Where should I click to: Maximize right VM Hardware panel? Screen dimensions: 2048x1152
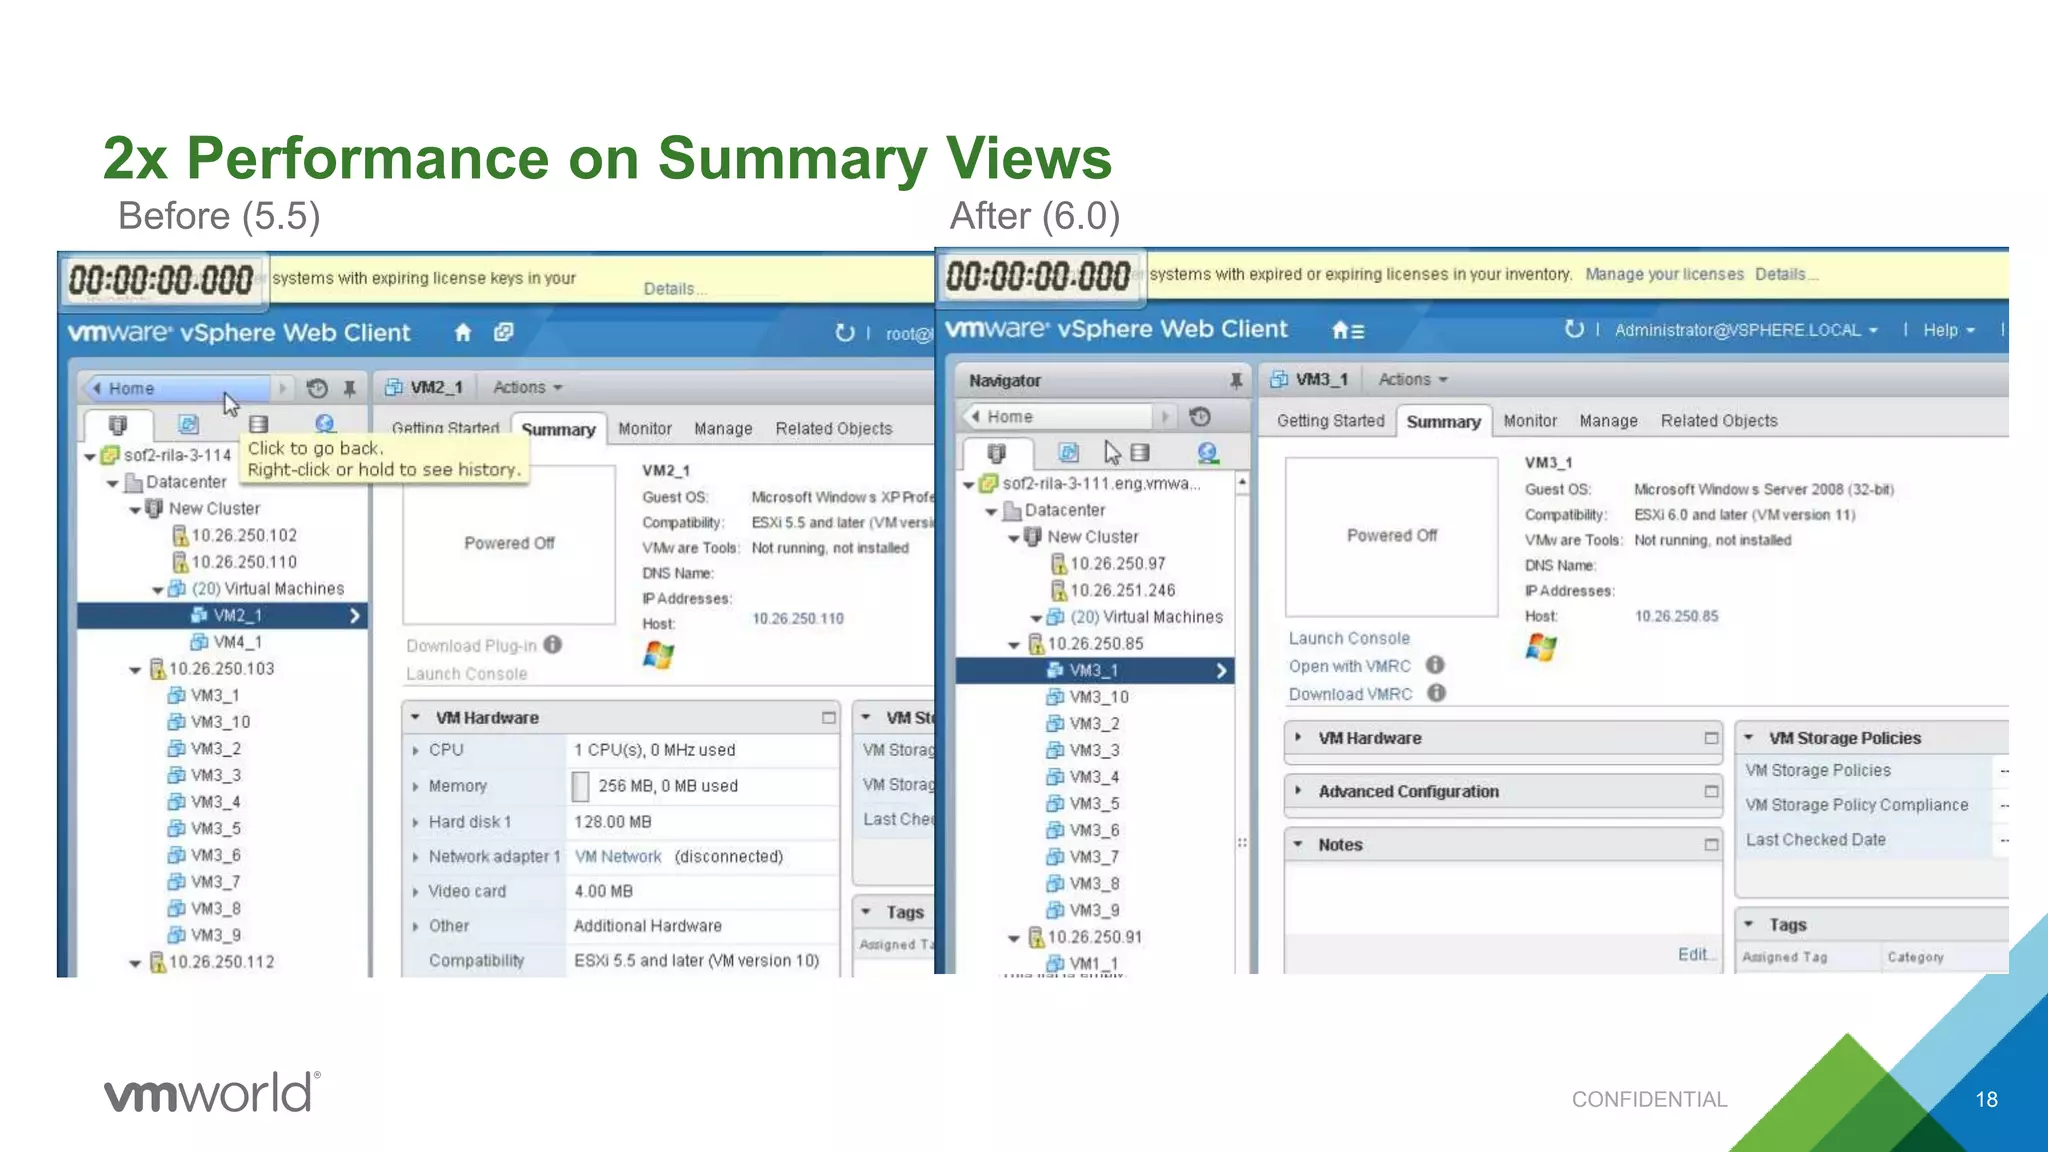(x=1711, y=738)
